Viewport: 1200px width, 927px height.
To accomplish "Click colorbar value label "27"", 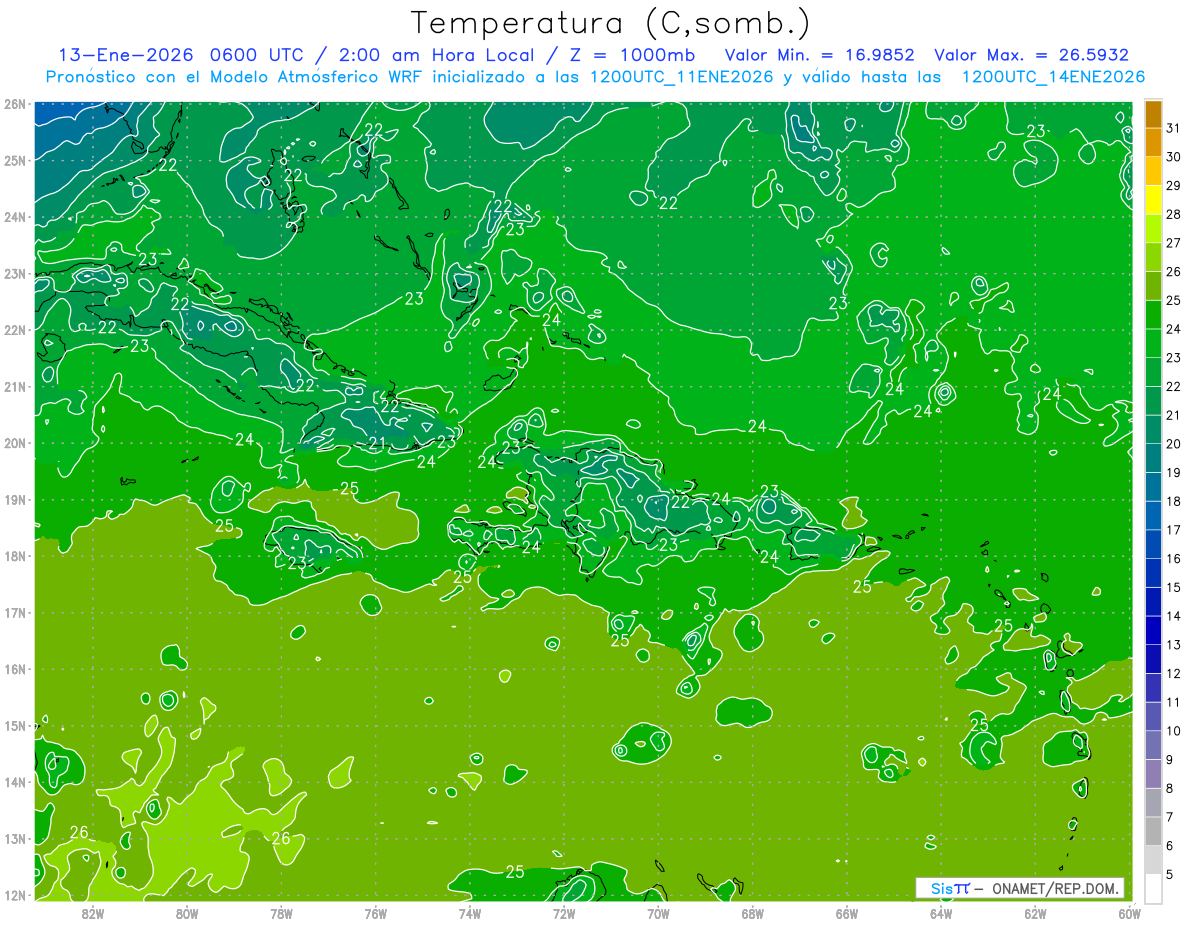I will click(1173, 244).
